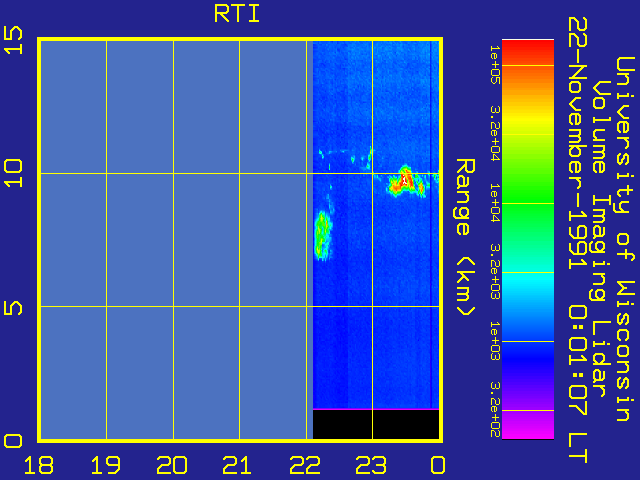Viewport: 640px width, 480px height.
Task: Click the "University of Wisconsin" heading text
Action: click(x=624, y=239)
